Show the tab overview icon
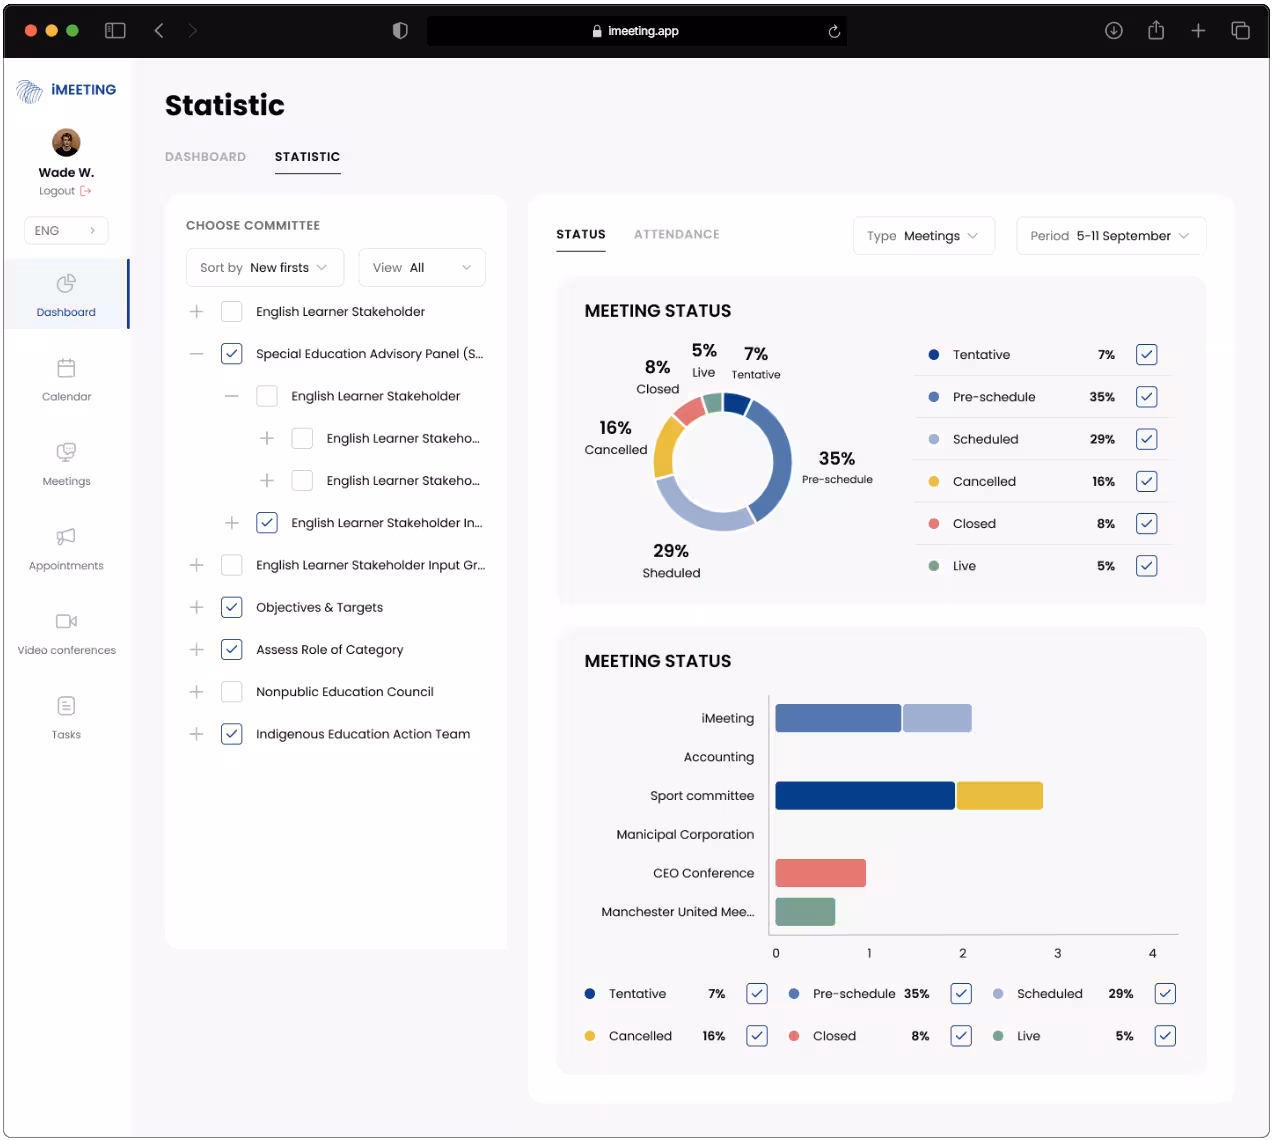Image resolution: width=1272 pixels, height=1140 pixels. [1241, 31]
